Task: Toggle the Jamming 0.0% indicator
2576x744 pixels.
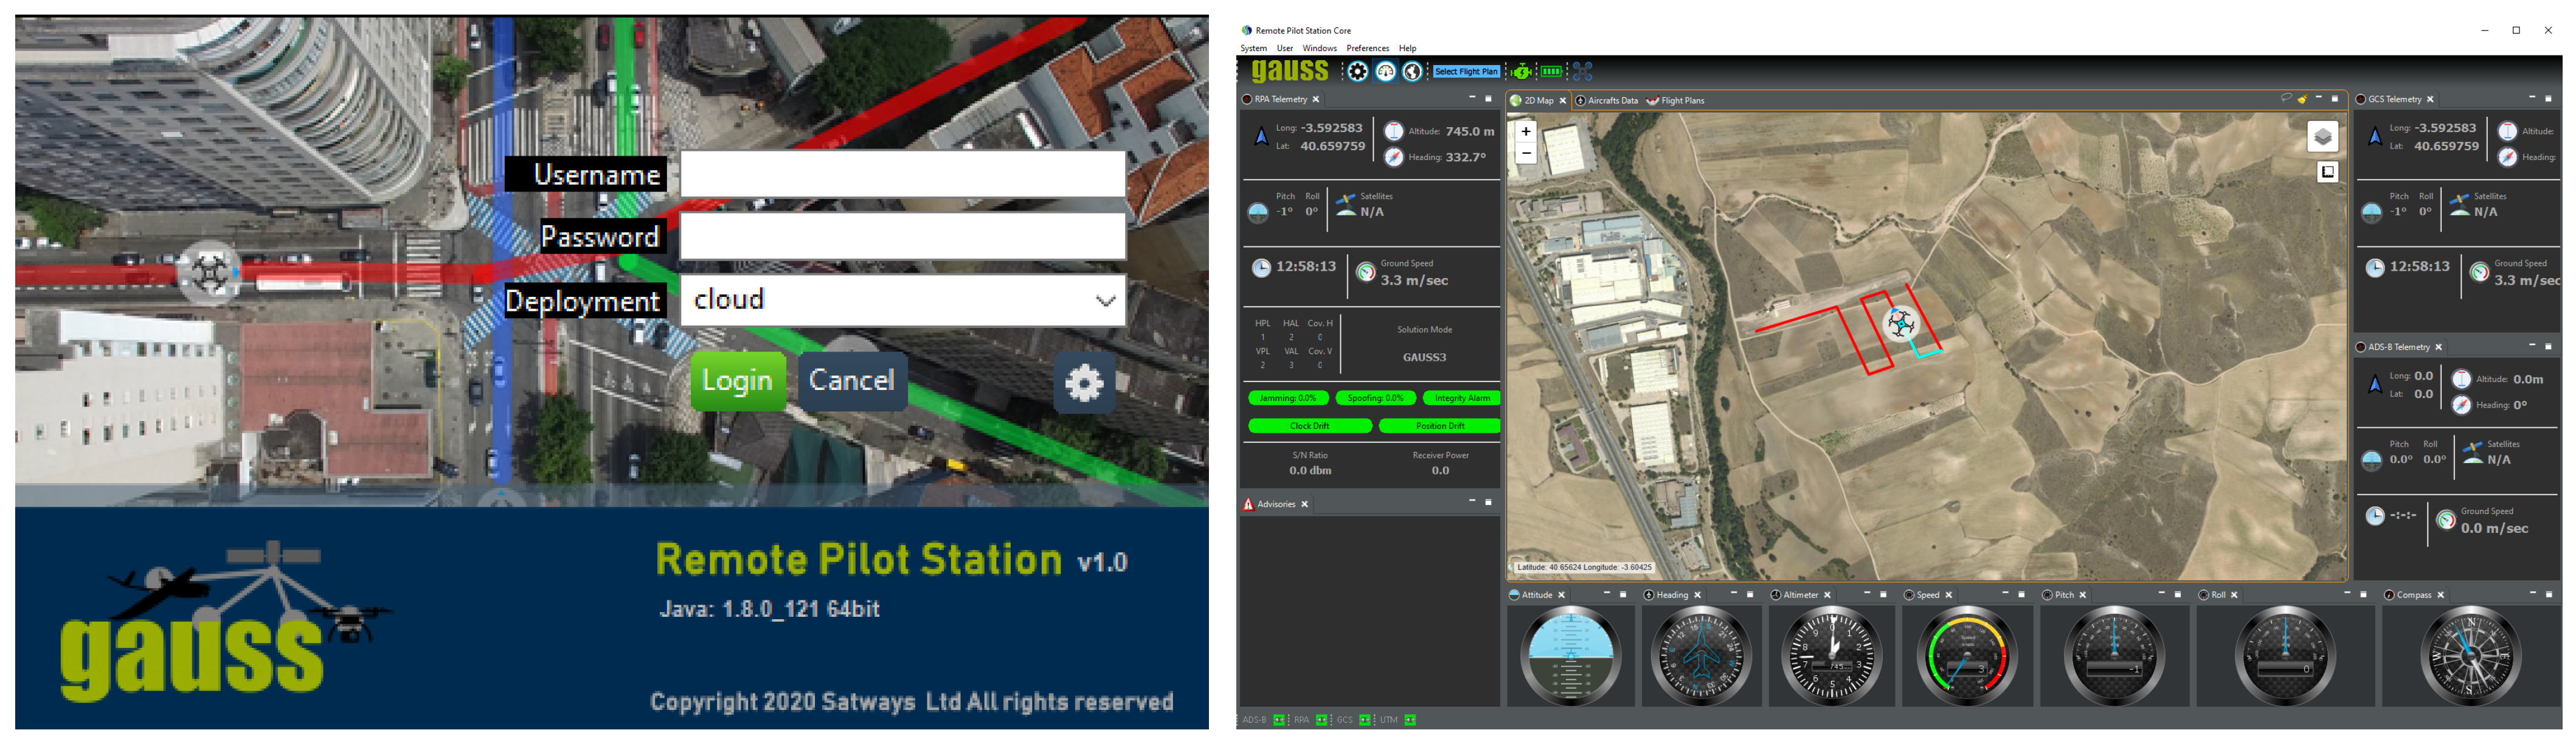Action: pos(1287,398)
